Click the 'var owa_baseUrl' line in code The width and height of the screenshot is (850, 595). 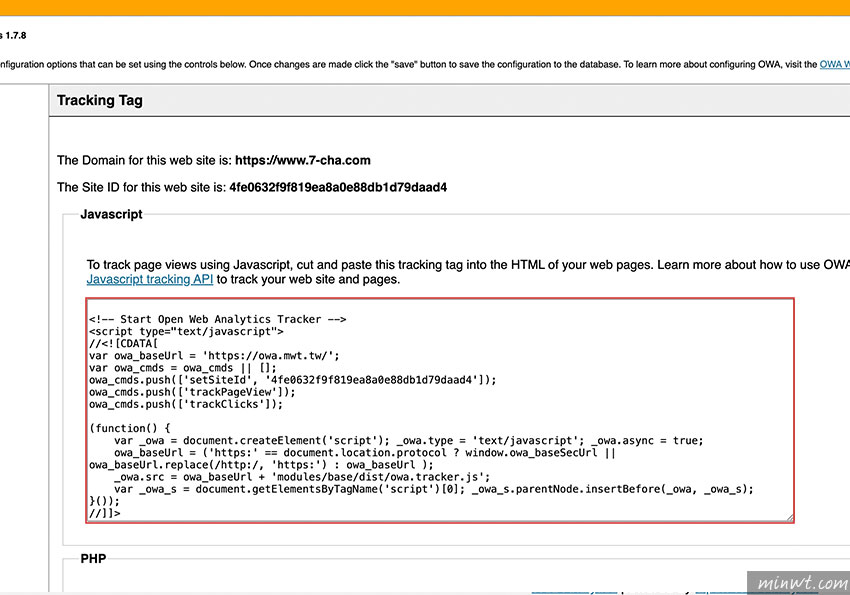(x=214, y=355)
